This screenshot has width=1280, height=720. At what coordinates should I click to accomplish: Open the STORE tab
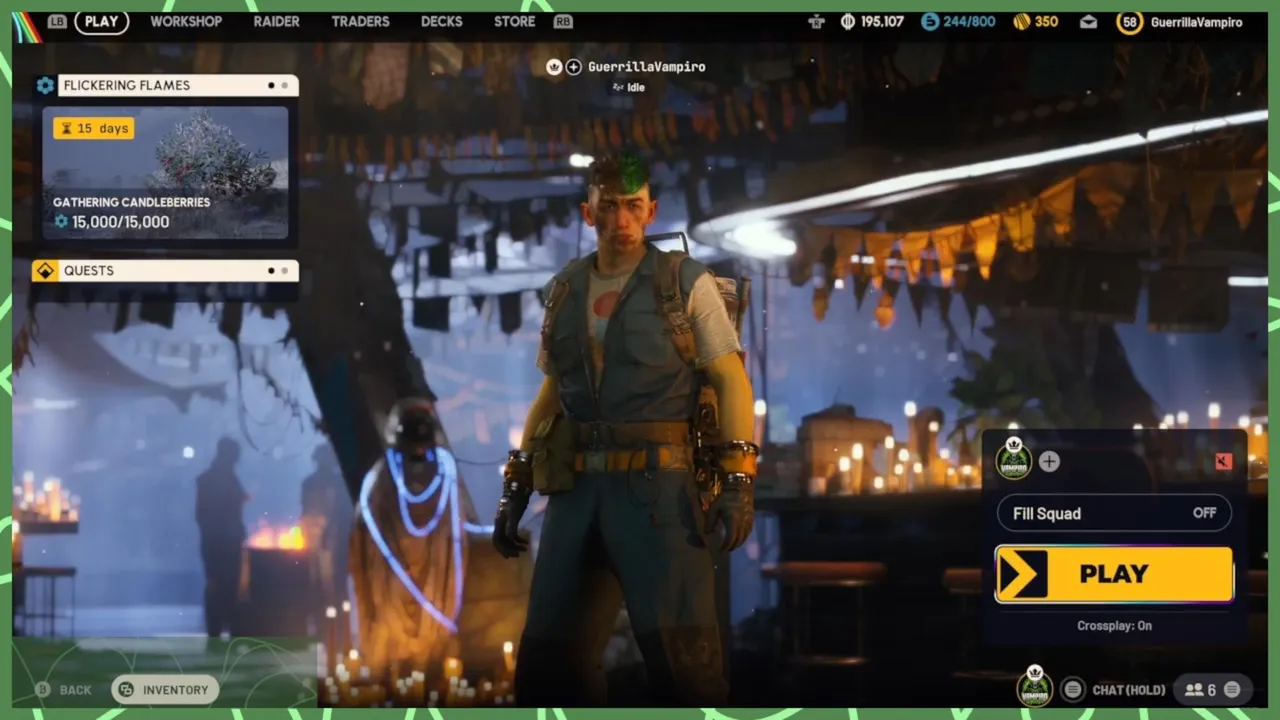pyautogui.click(x=514, y=21)
